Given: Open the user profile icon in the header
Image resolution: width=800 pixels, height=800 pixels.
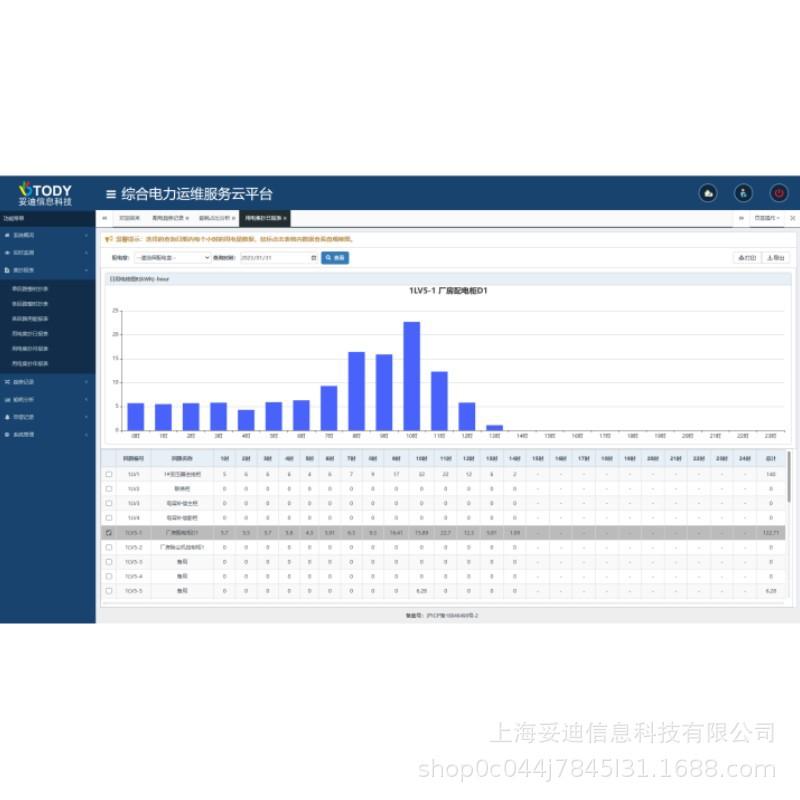Looking at the screenshot, I should (743, 193).
